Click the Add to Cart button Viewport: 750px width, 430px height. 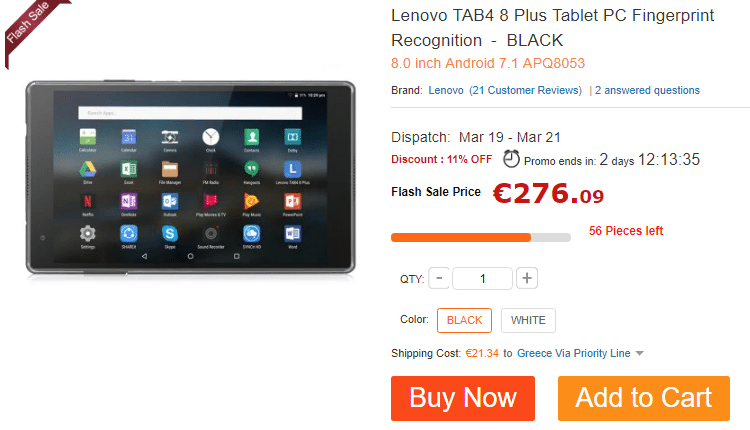click(x=644, y=398)
